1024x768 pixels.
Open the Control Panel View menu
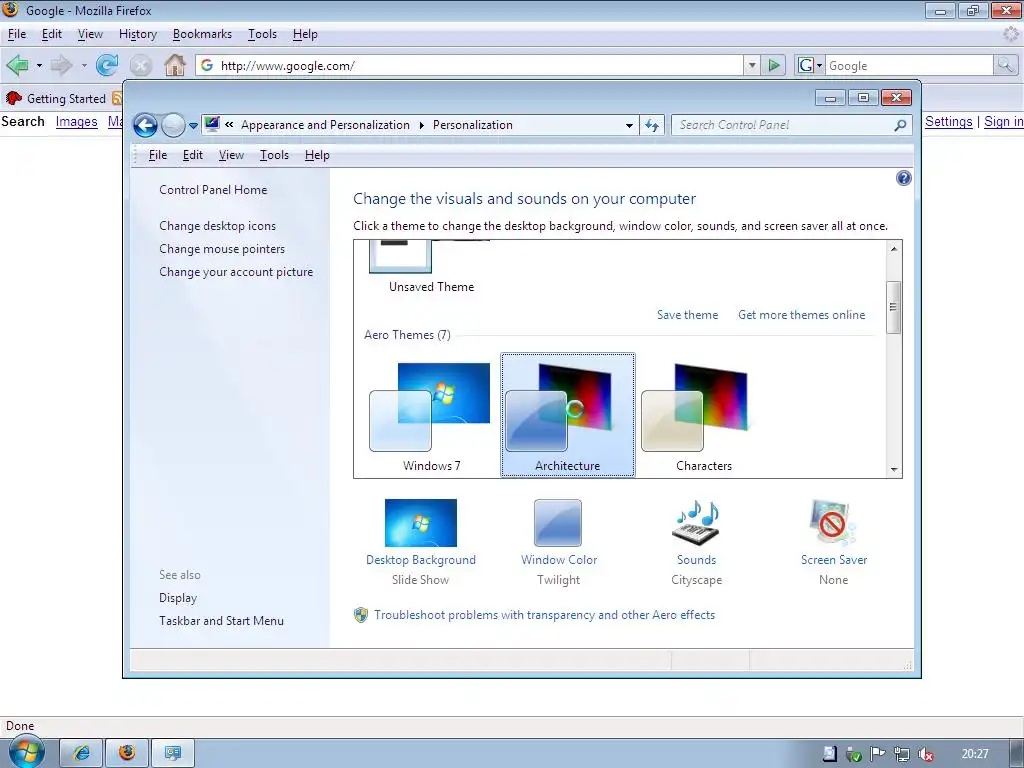click(231, 155)
